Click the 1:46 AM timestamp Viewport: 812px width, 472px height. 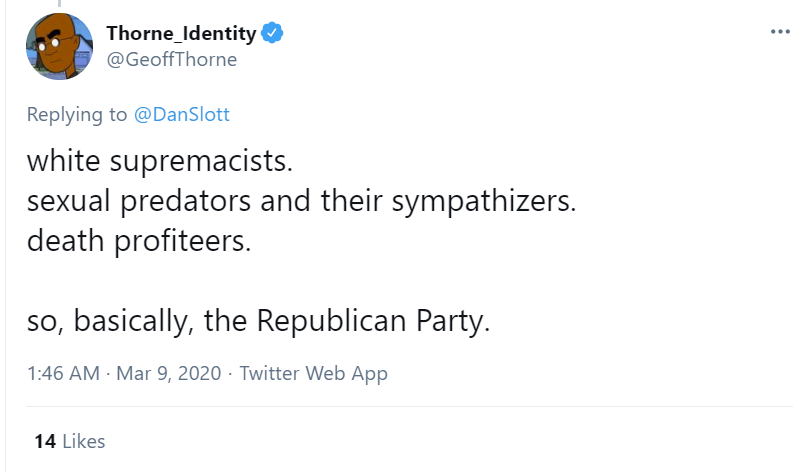coord(63,374)
